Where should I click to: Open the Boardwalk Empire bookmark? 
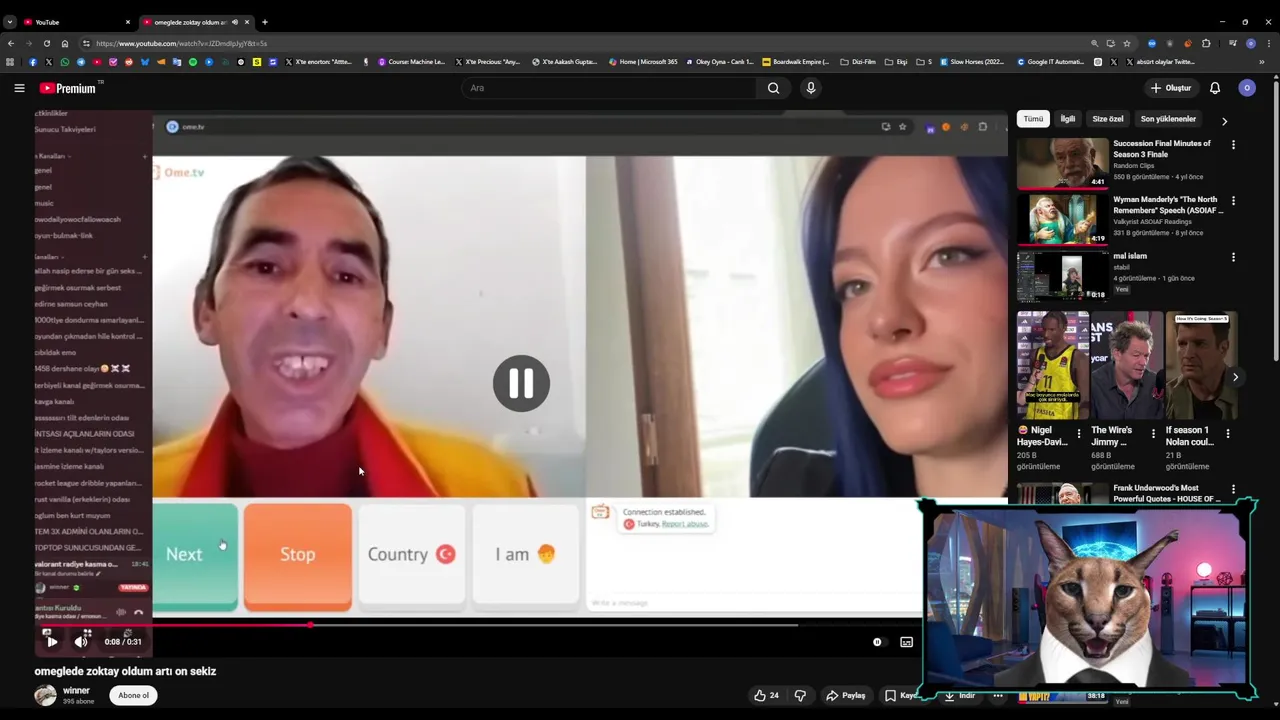pos(796,62)
